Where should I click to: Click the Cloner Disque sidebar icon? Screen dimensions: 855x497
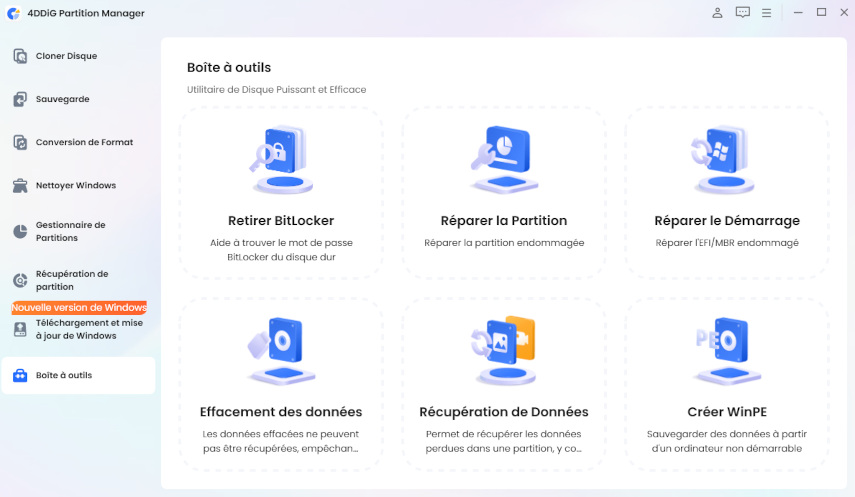[20, 56]
